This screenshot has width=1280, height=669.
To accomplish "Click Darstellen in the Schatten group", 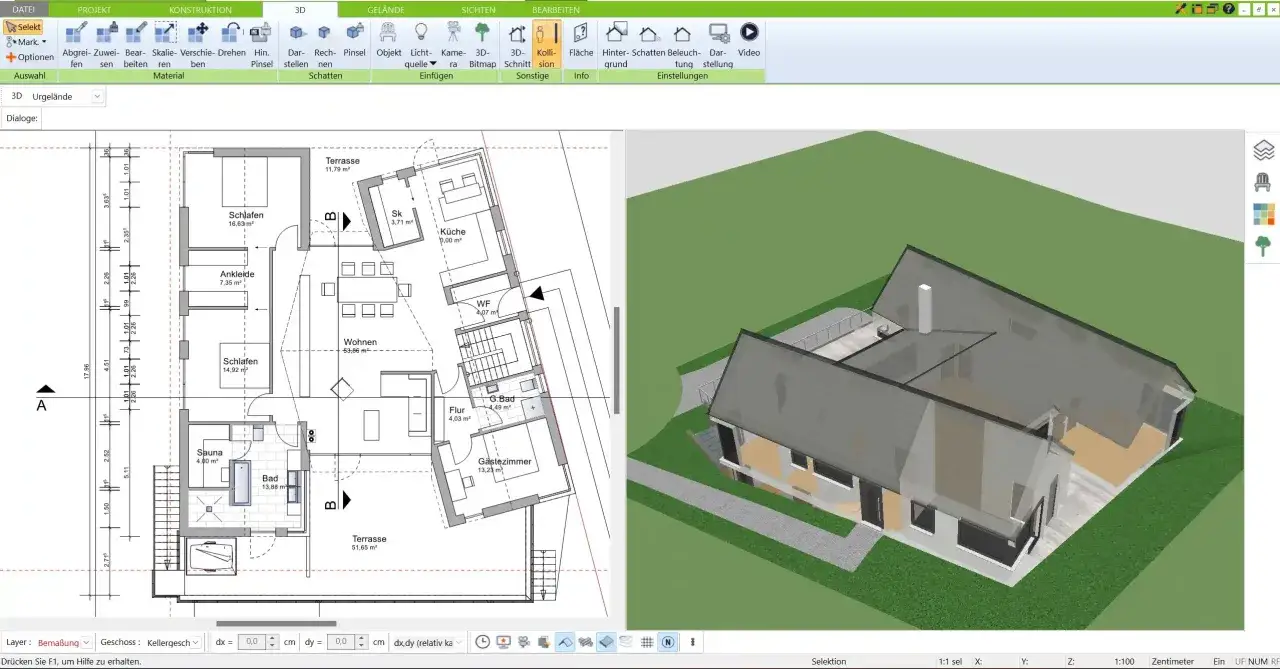I will (296, 44).
